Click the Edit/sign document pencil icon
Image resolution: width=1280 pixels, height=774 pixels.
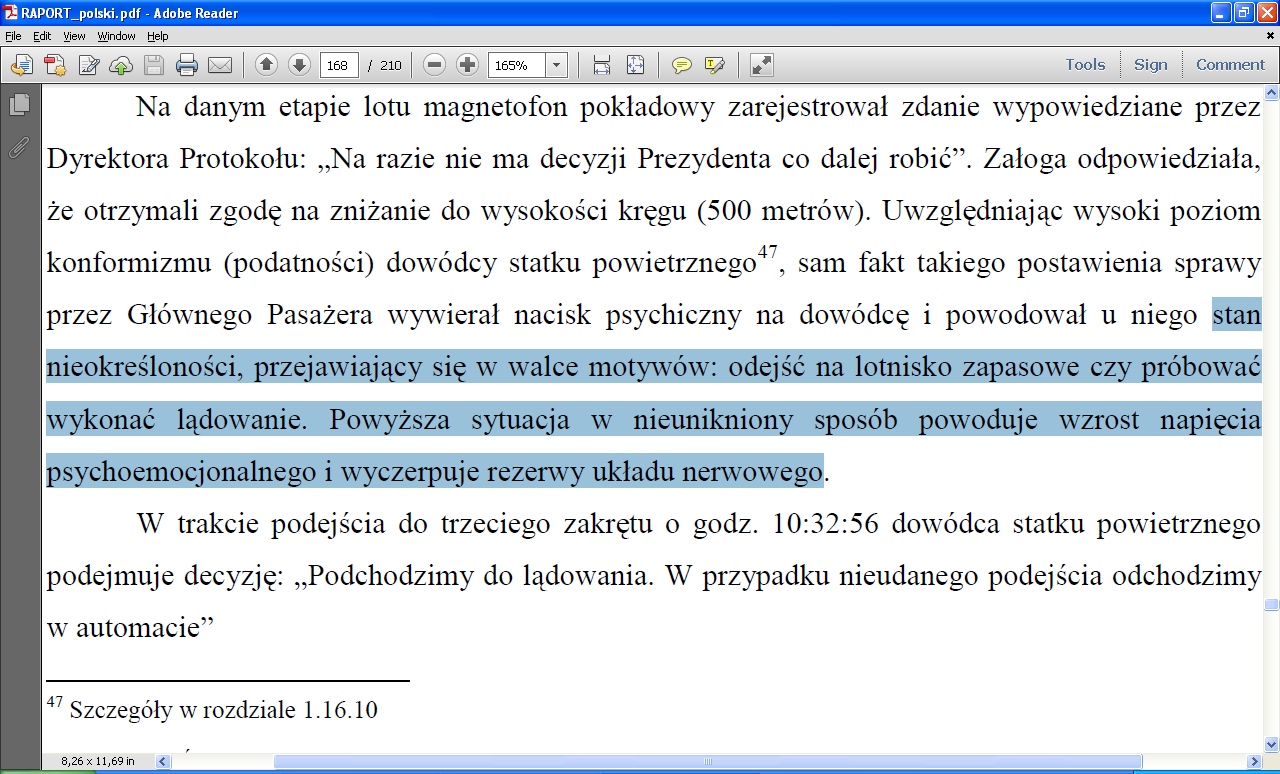pyautogui.click(x=88, y=65)
